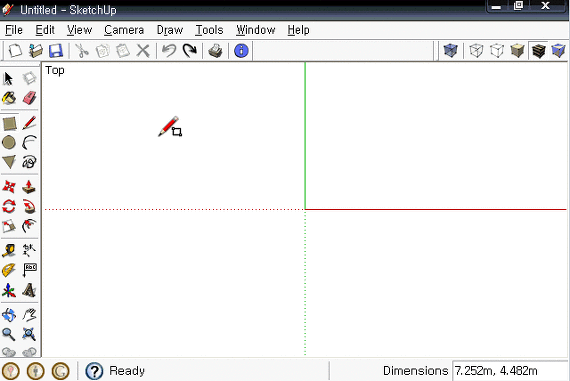Open the Edit menu
Screen dimensions: 570x381
click(x=45, y=30)
